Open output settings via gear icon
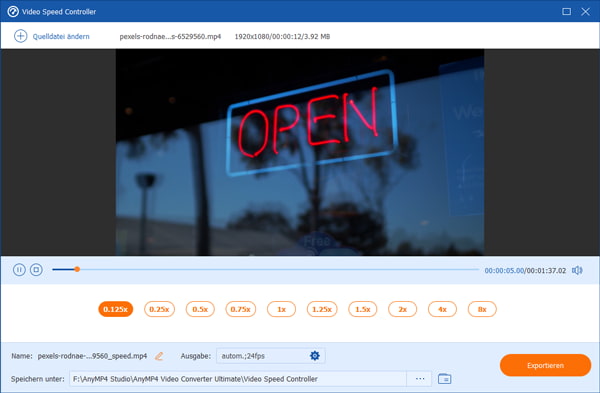This screenshot has height=393, width=600. click(315, 356)
